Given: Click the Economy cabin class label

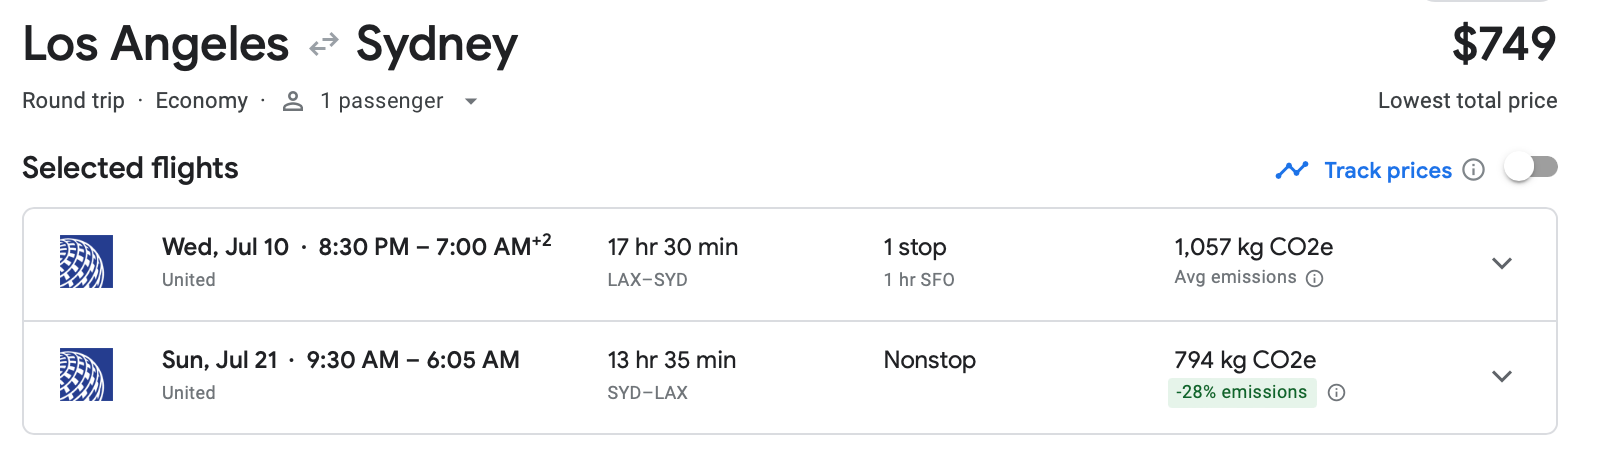Looking at the screenshot, I should (202, 101).
